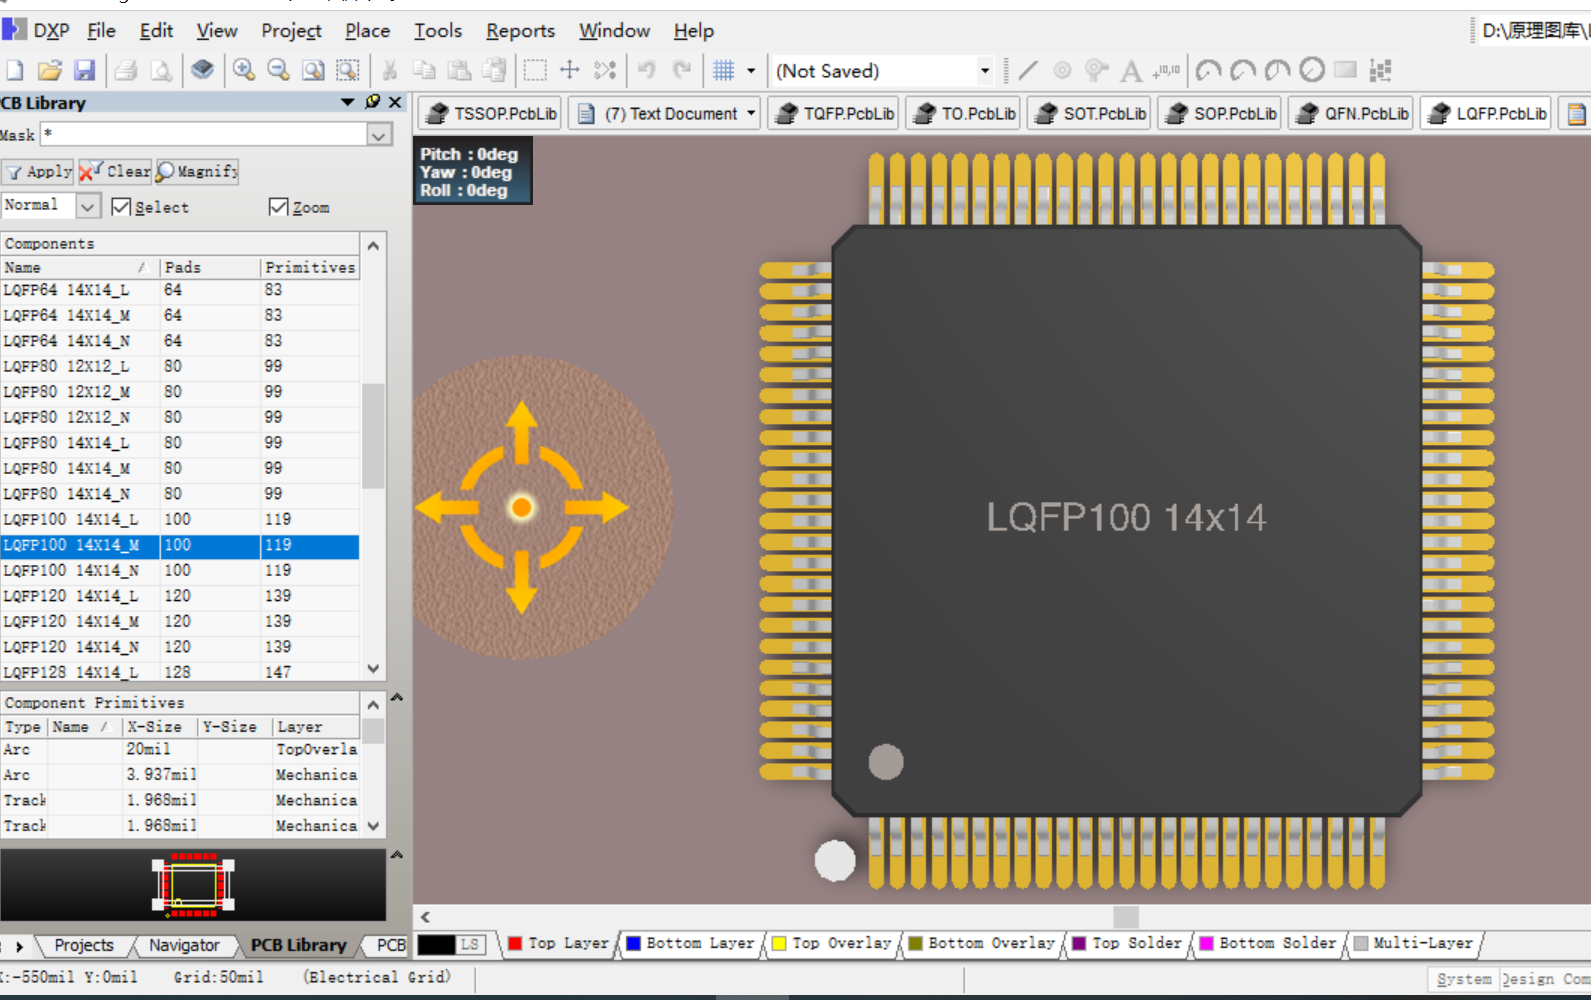Select the Place Full Circle tool
The width and height of the screenshot is (1591, 1000).
pos(1312,70)
